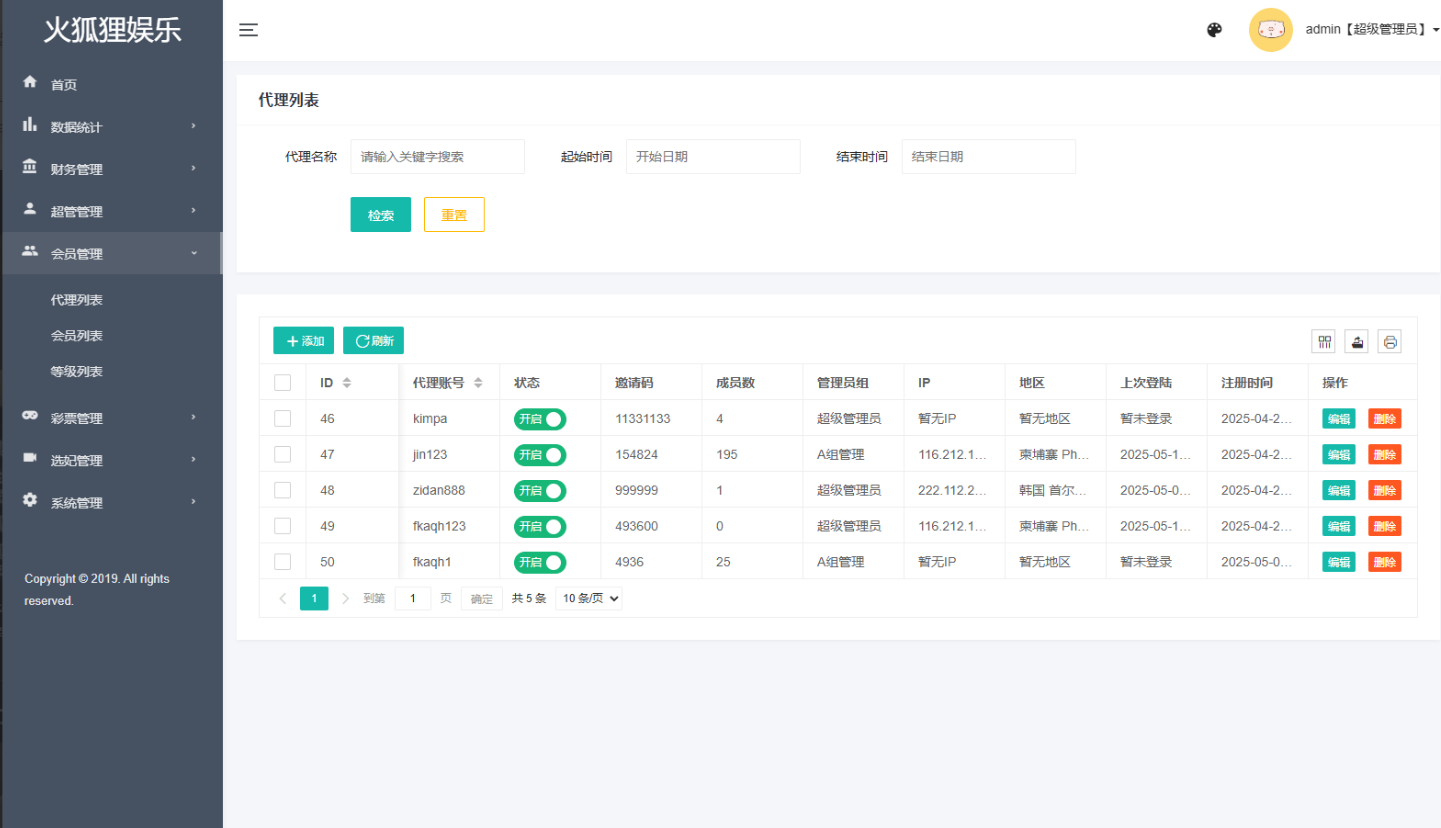Sort by the ID column arrows
This screenshot has height=828, width=1441.
[347, 383]
